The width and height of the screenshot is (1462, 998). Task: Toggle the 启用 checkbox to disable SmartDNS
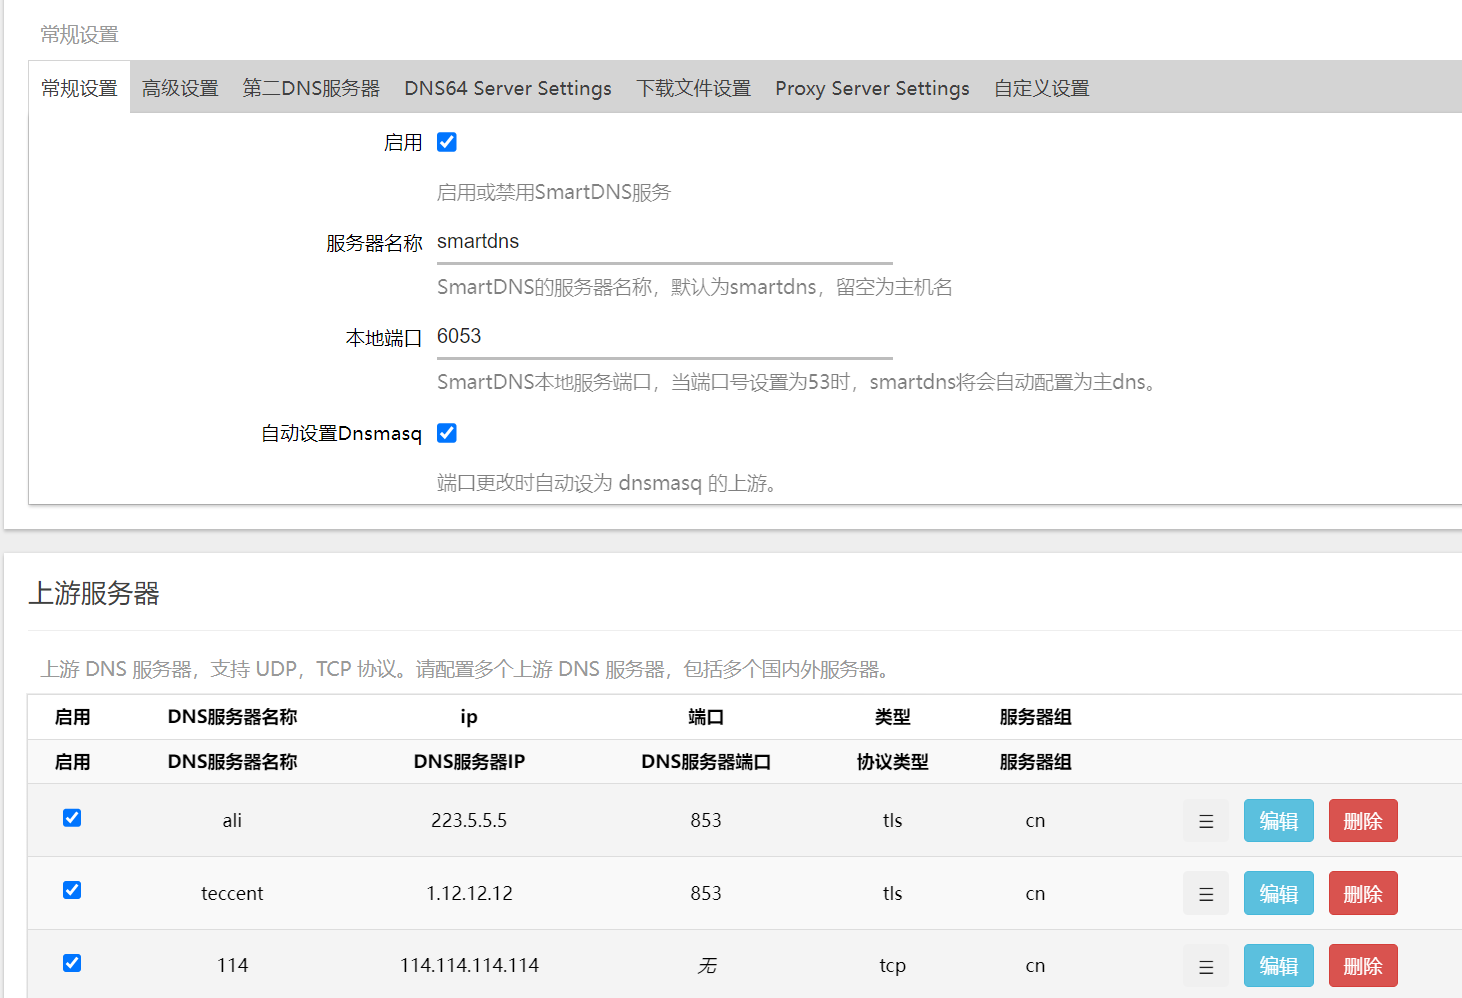(446, 142)
